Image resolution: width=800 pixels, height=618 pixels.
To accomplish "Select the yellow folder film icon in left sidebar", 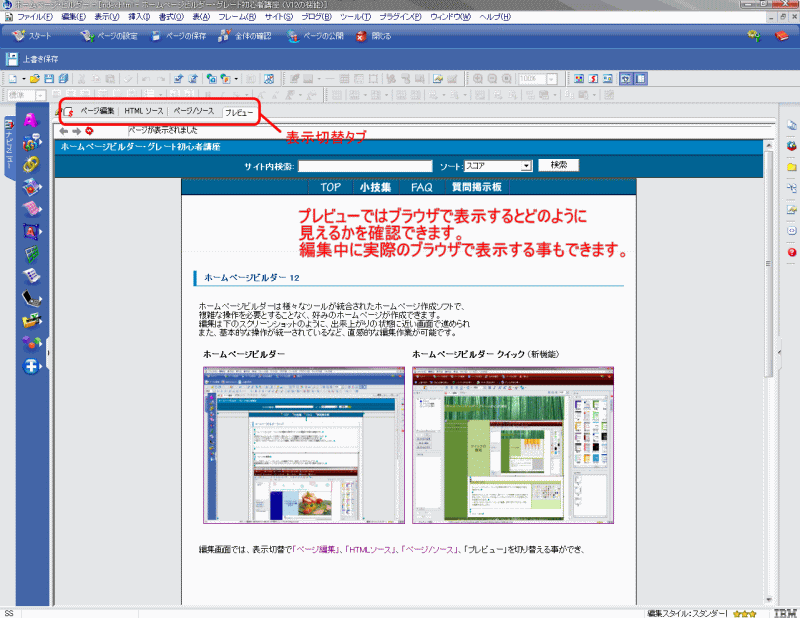I will point(31,321).
